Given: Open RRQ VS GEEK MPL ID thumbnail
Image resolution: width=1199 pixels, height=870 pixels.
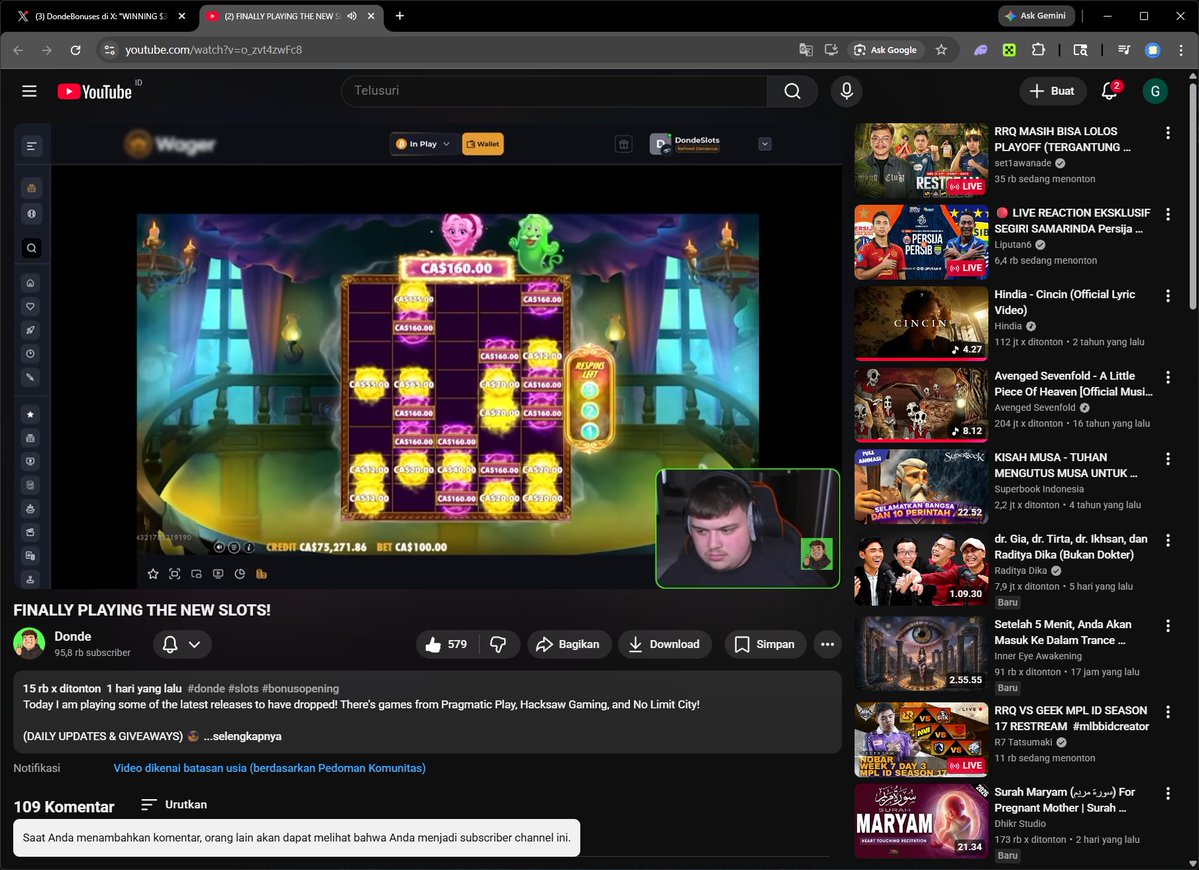Looking at the screenshot, I should pos(921,740).
